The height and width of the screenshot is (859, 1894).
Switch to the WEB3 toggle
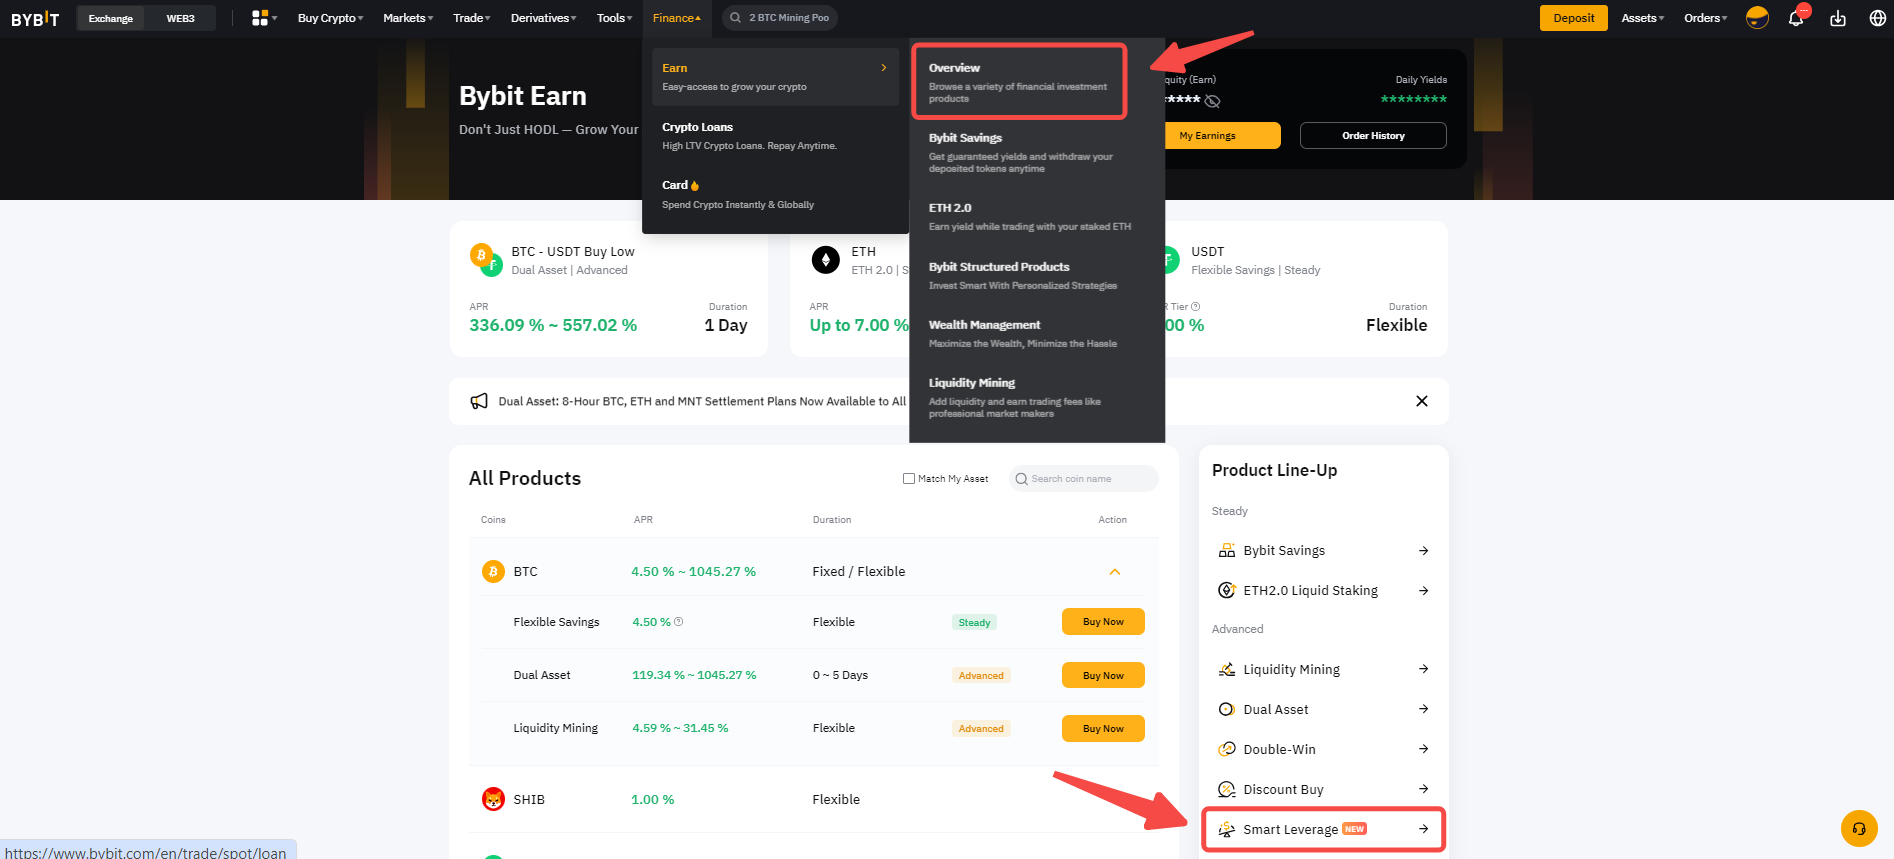click(x=180, y=18)
